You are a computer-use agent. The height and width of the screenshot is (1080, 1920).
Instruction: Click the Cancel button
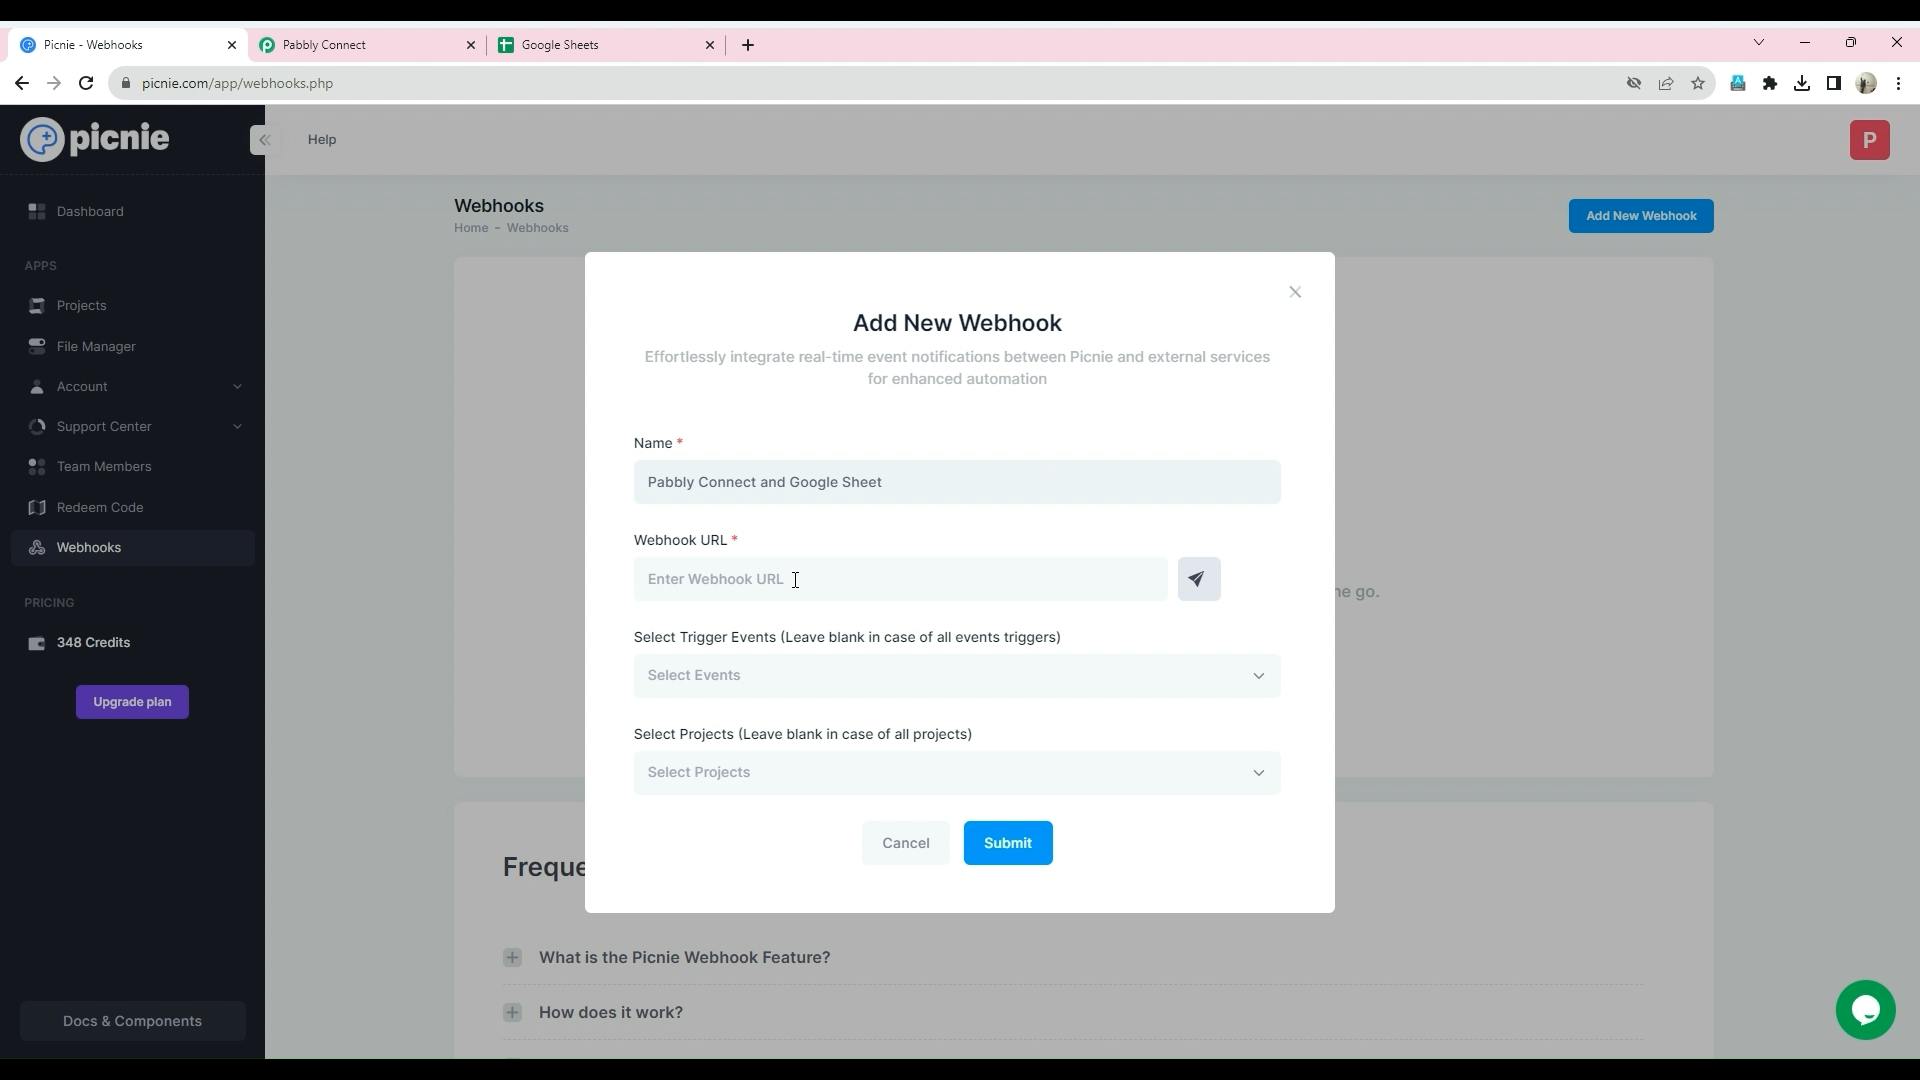tap(906, 843)
